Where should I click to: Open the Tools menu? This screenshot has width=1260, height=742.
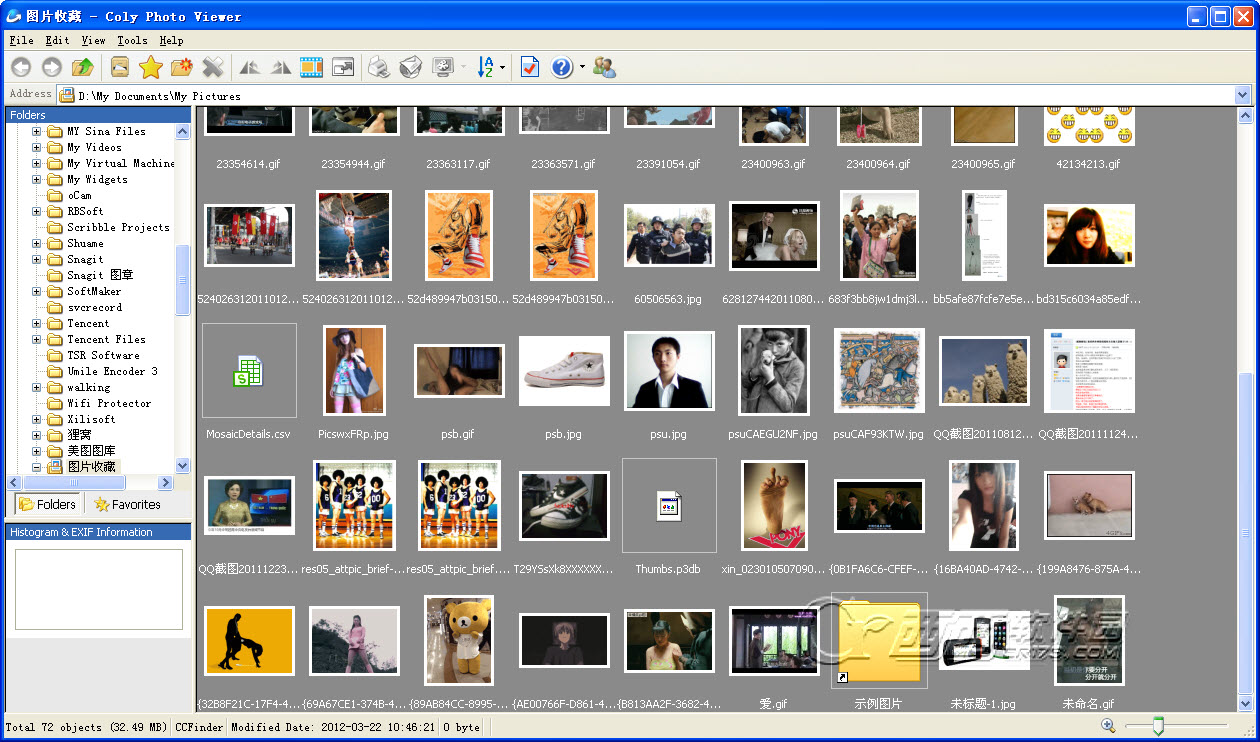(x=132, y=41)
